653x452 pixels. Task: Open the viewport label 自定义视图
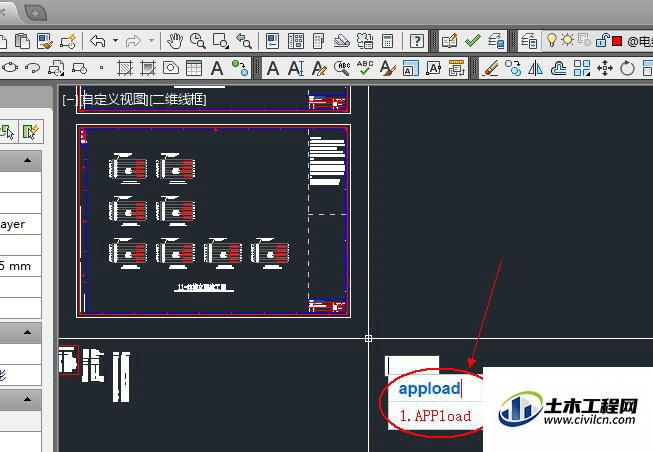(x=114, y=99)
